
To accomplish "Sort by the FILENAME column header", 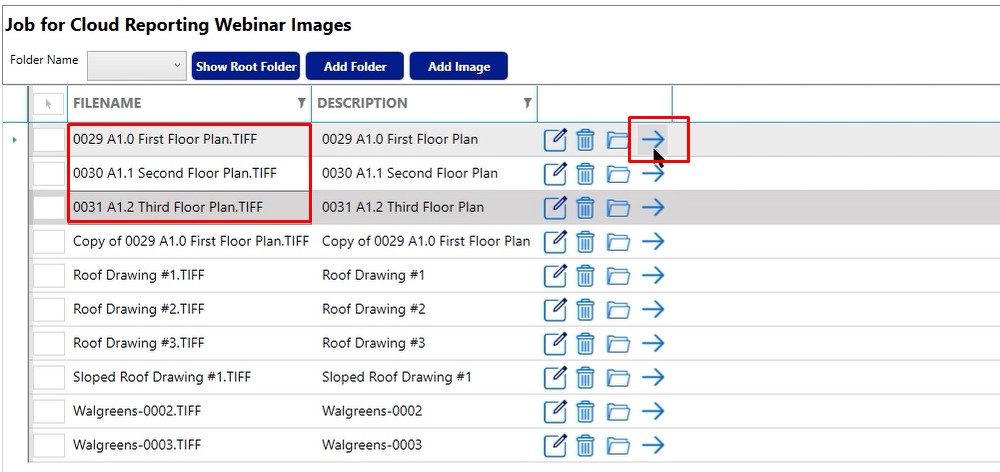I will [107, 103].
